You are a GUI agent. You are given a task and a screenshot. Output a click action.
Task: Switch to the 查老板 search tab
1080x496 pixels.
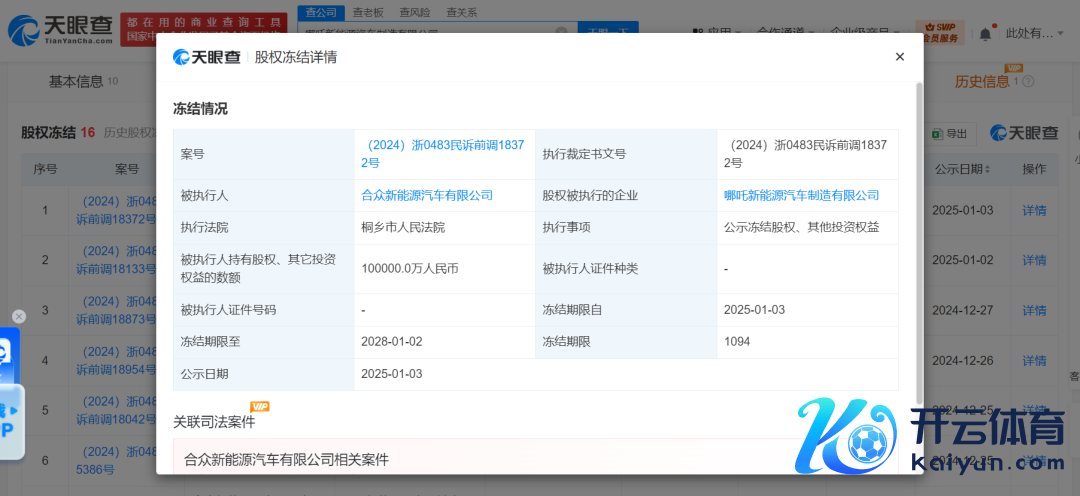pos(369,12)
